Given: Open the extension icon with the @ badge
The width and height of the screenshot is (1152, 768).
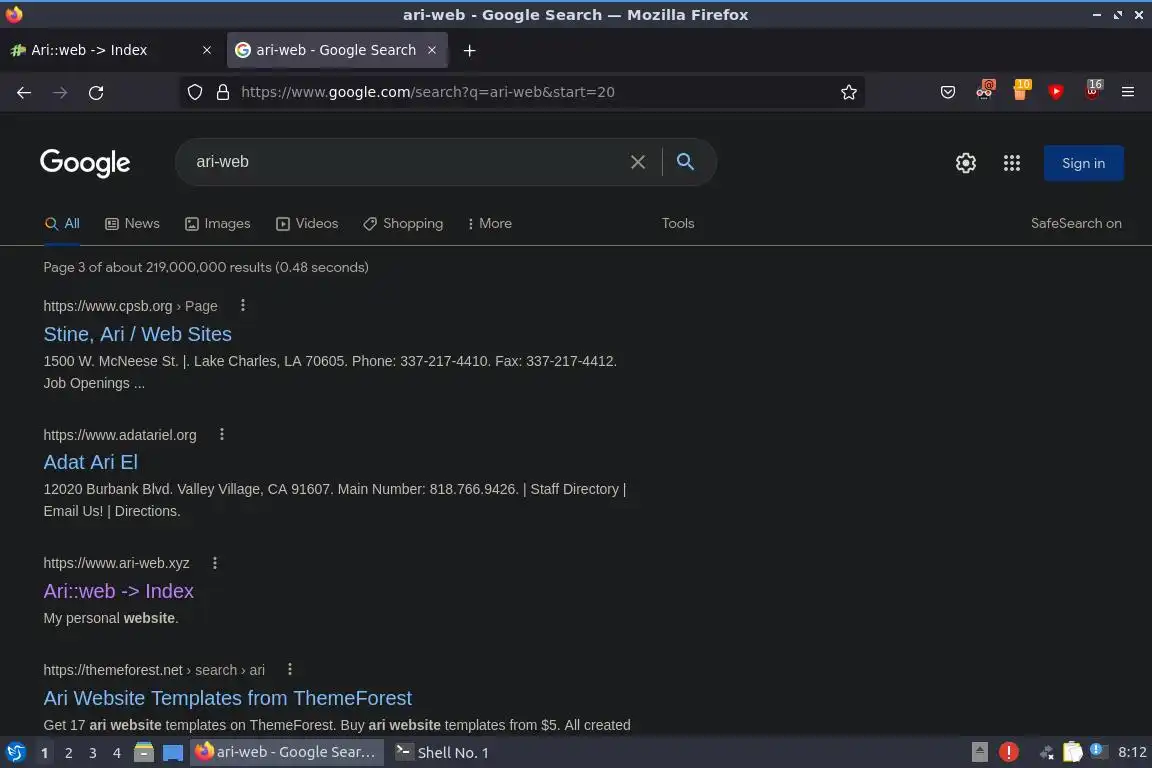Looking at the screenshot, I should click(x=984, y=90).
